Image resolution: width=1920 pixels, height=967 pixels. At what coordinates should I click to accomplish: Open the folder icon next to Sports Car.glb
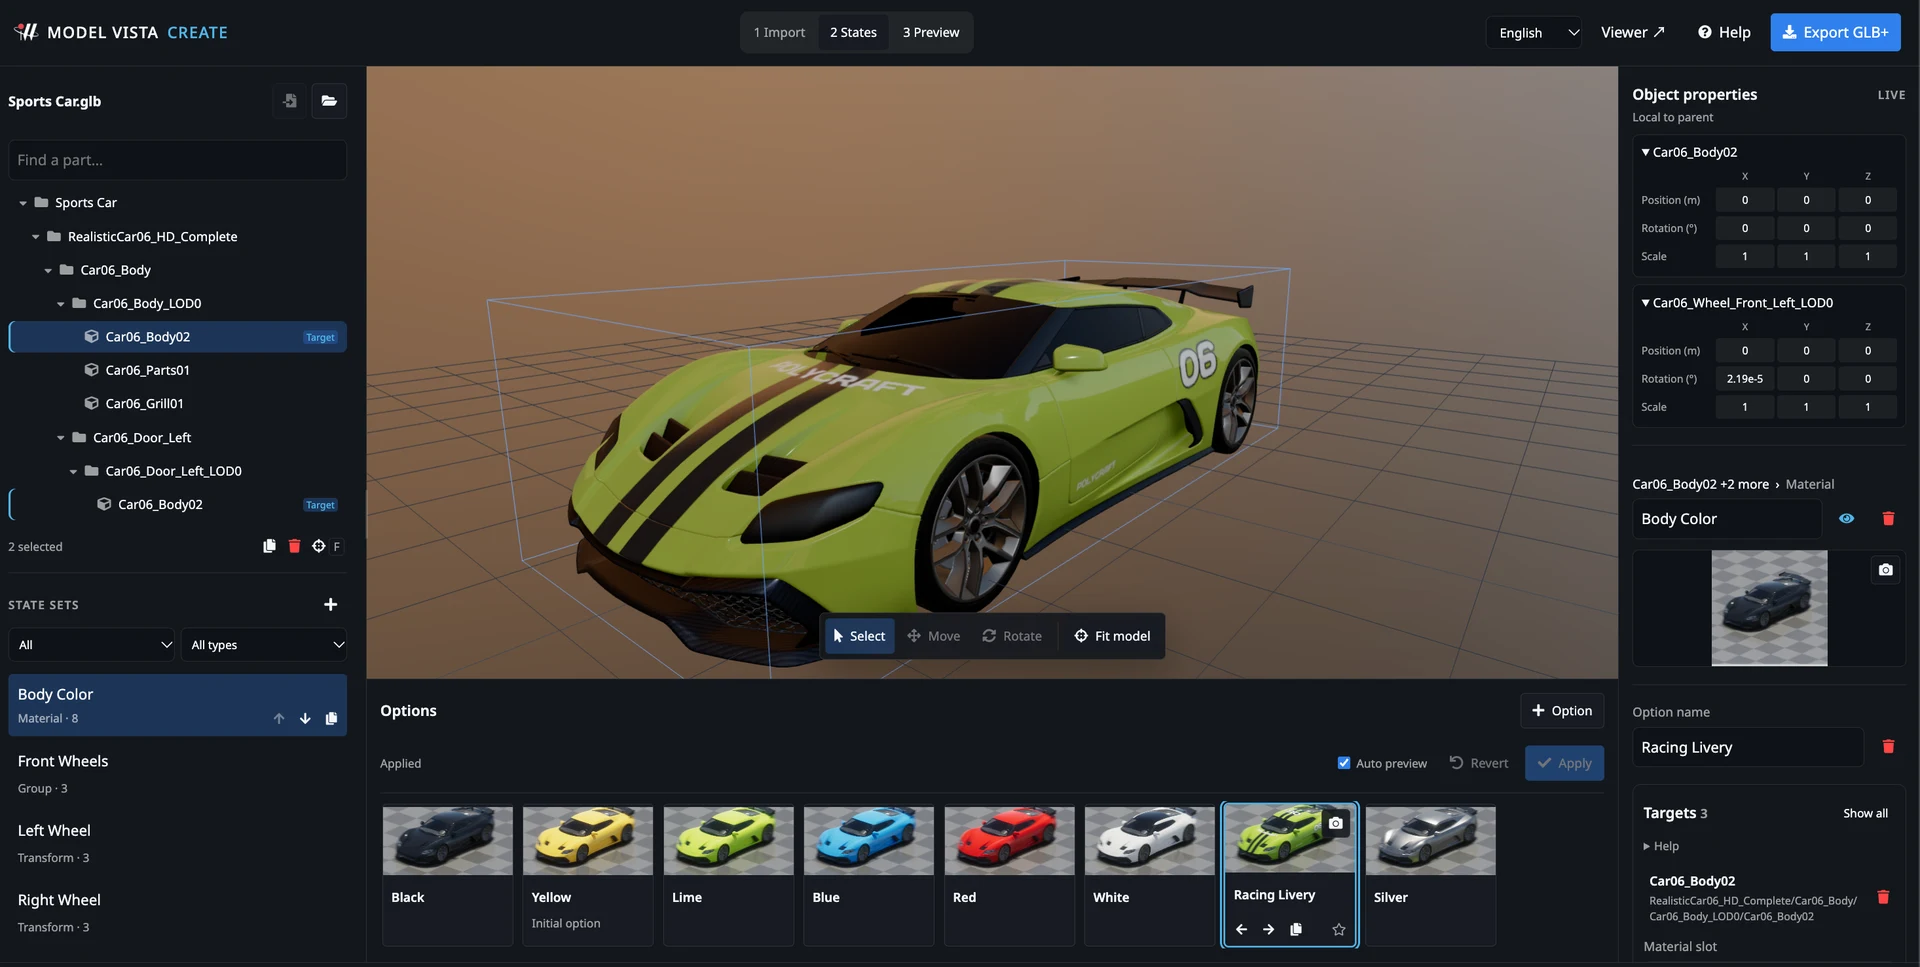point(329,101)
